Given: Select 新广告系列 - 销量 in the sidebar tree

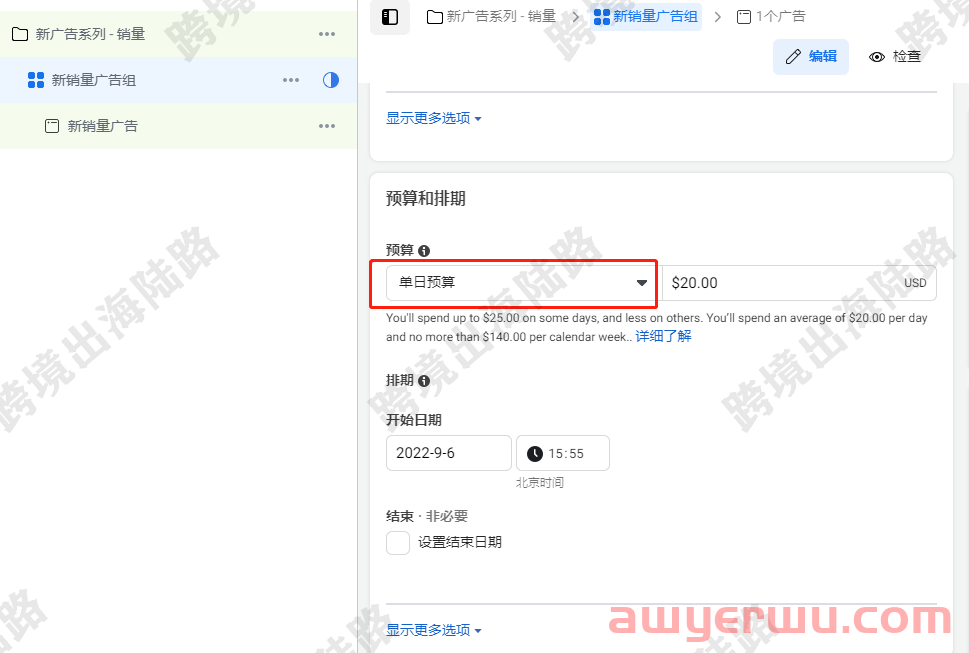Looking at the screenshot, I should 178,34.
